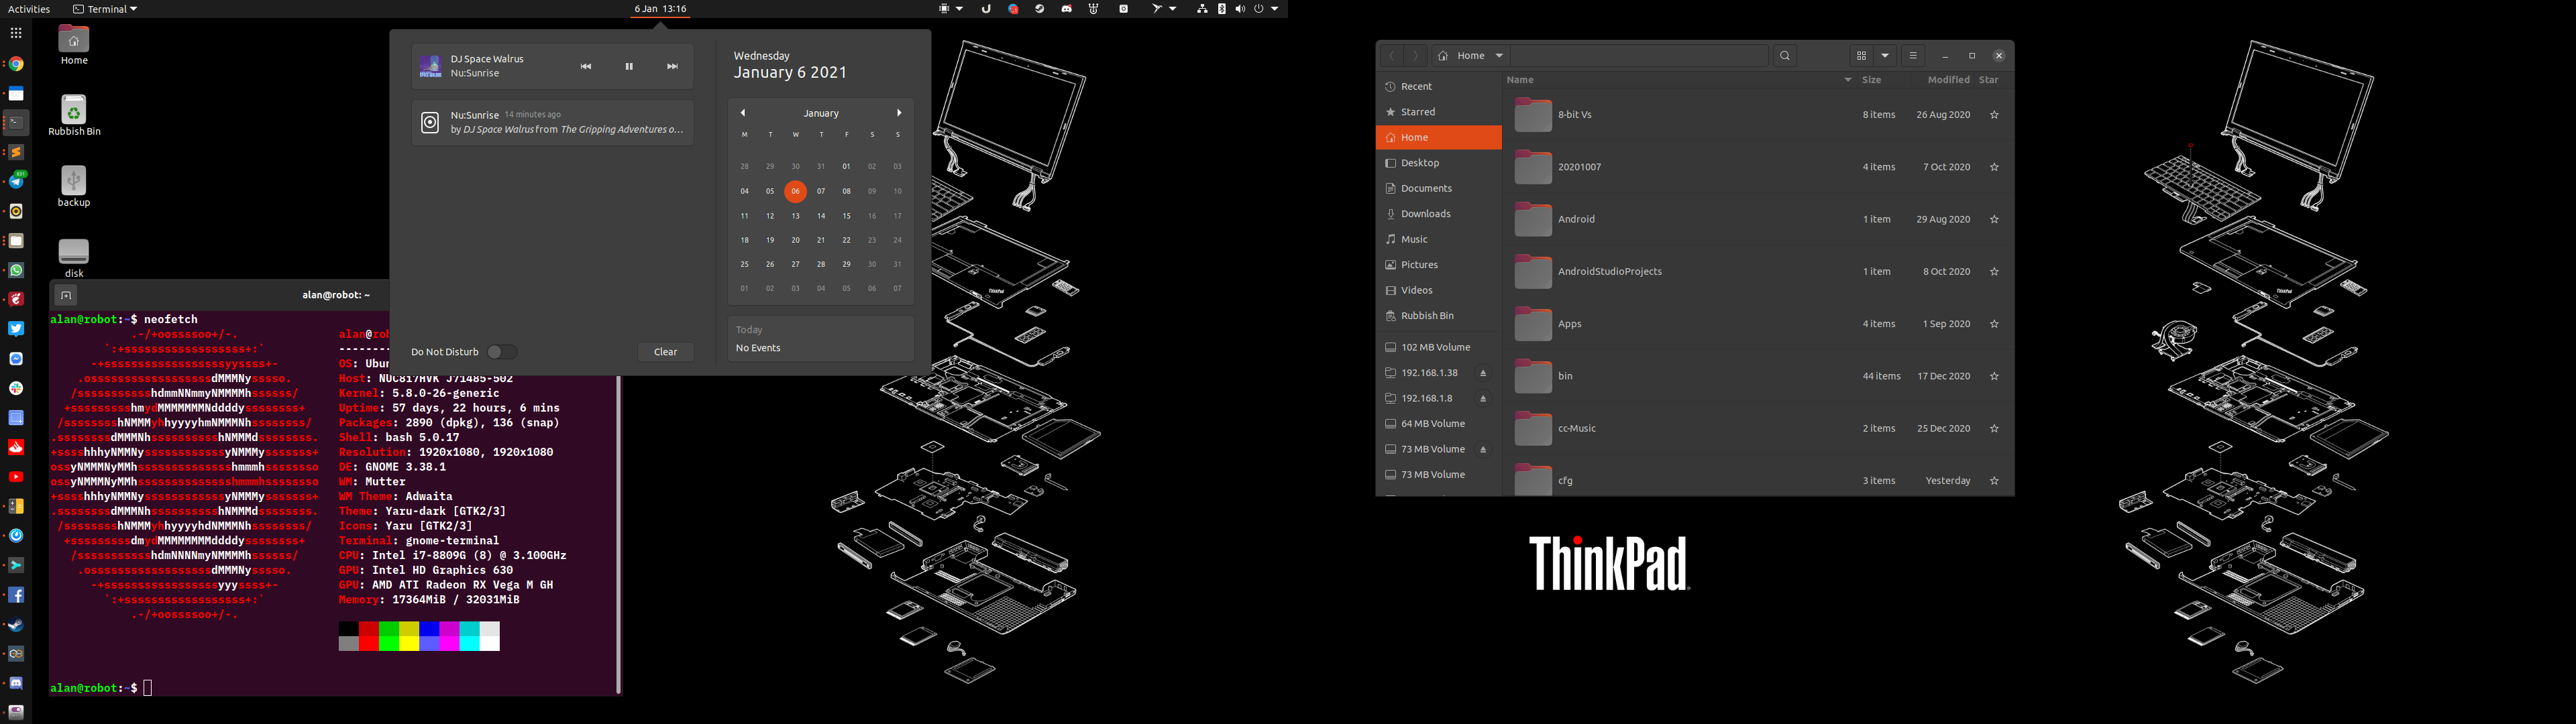
Task: Show the previous month in the calendar
Action: point(743,113)
